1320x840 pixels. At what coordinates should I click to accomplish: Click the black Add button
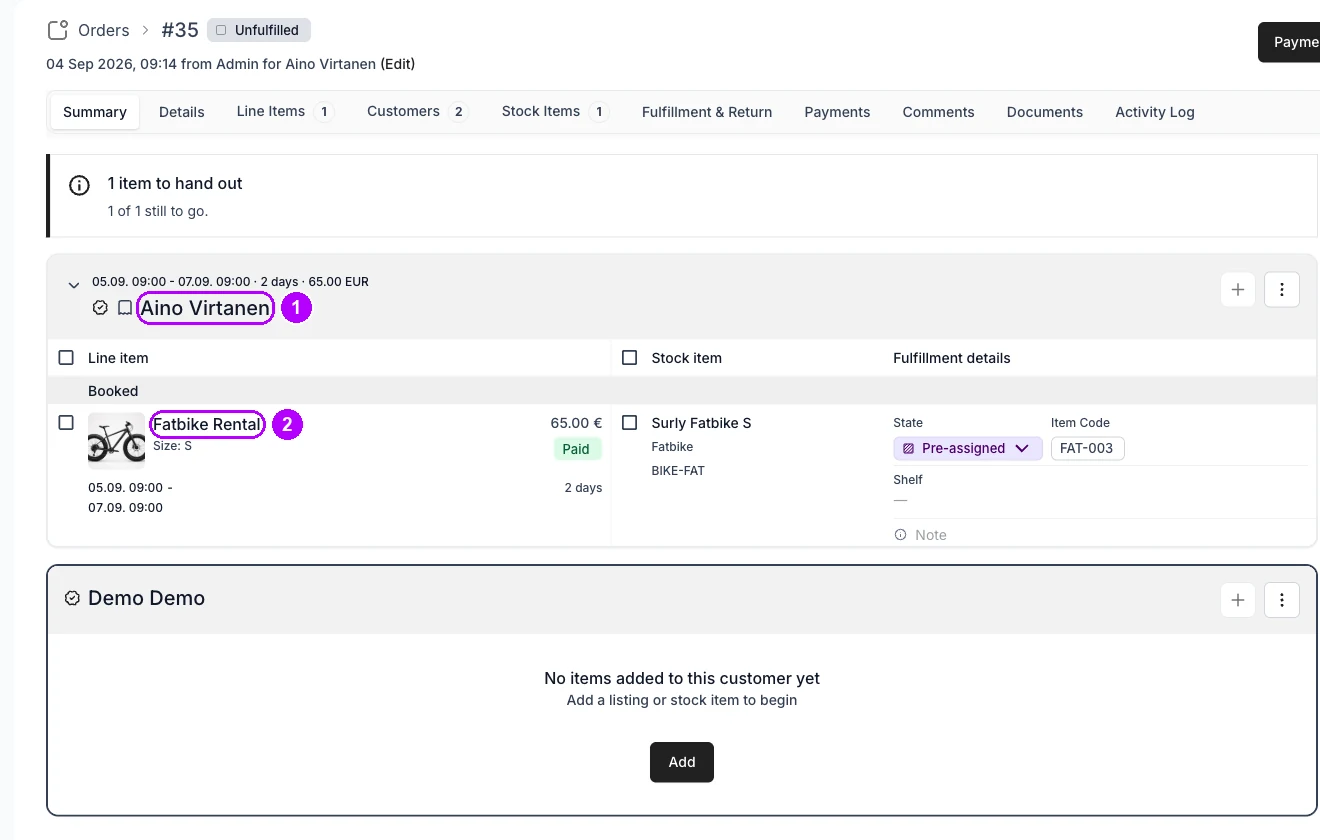[x=682, y=762]
